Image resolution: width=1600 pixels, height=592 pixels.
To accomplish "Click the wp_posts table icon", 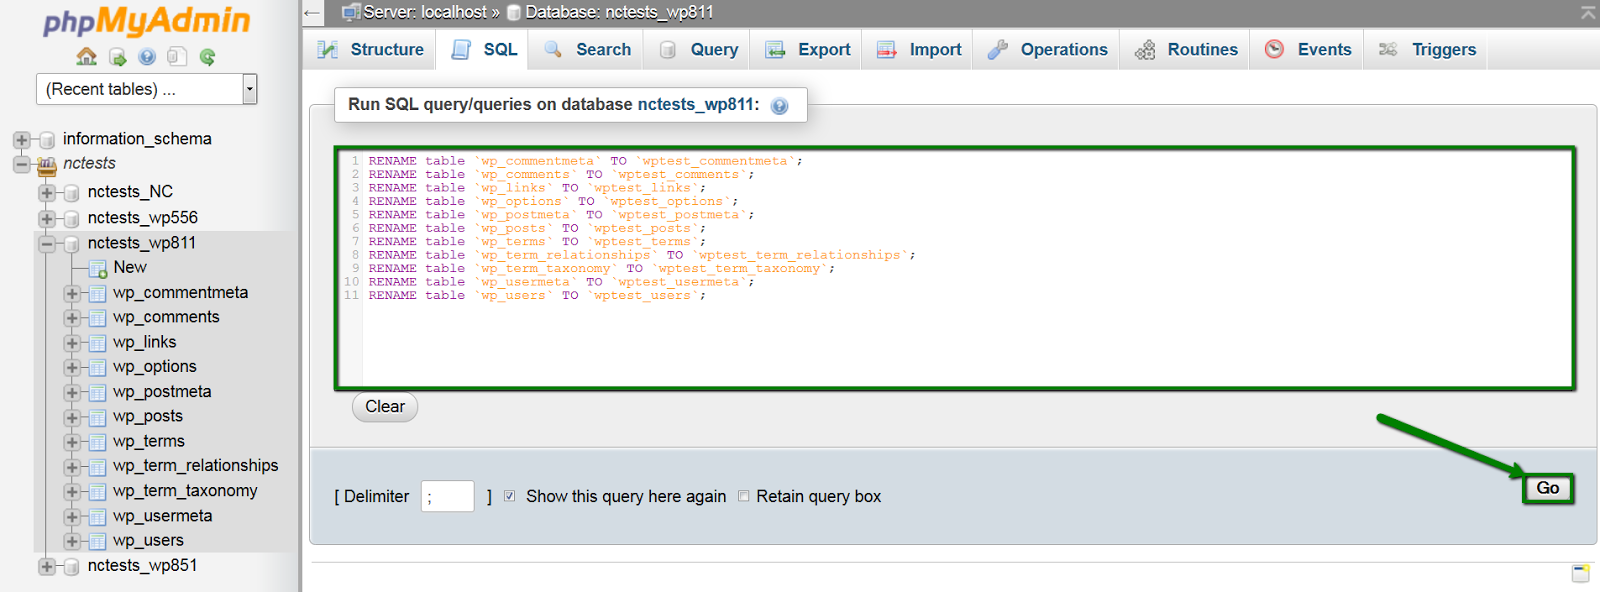I will click(x=97, y=417).
